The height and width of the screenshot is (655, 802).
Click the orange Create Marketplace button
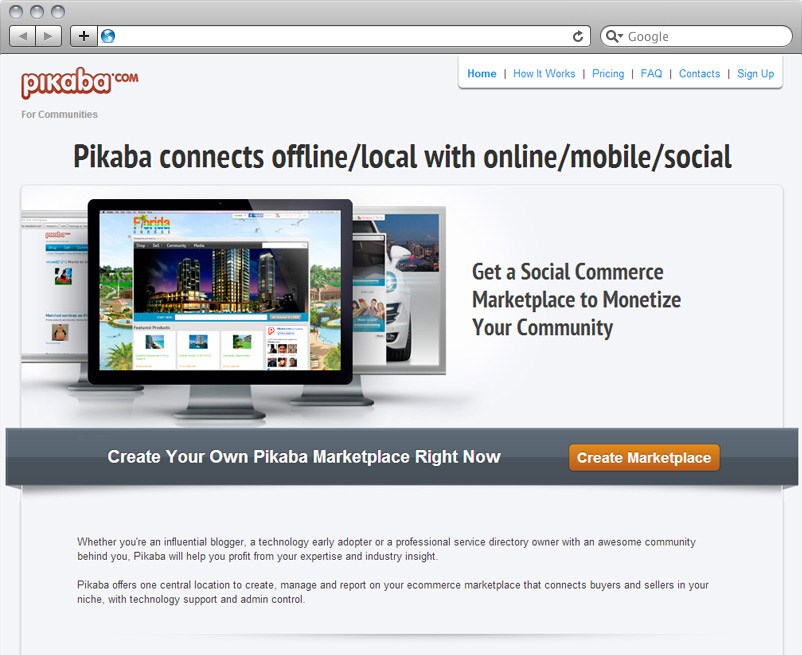[x=644, y=457]
